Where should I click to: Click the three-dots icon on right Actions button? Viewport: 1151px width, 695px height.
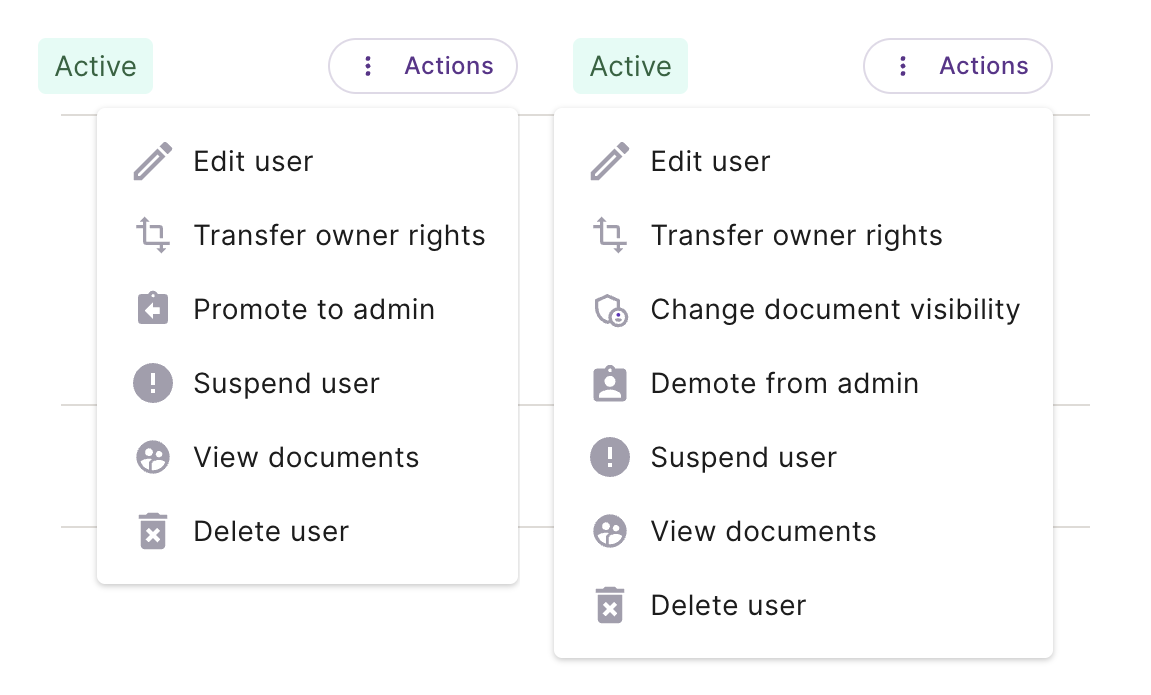(903, 66)
